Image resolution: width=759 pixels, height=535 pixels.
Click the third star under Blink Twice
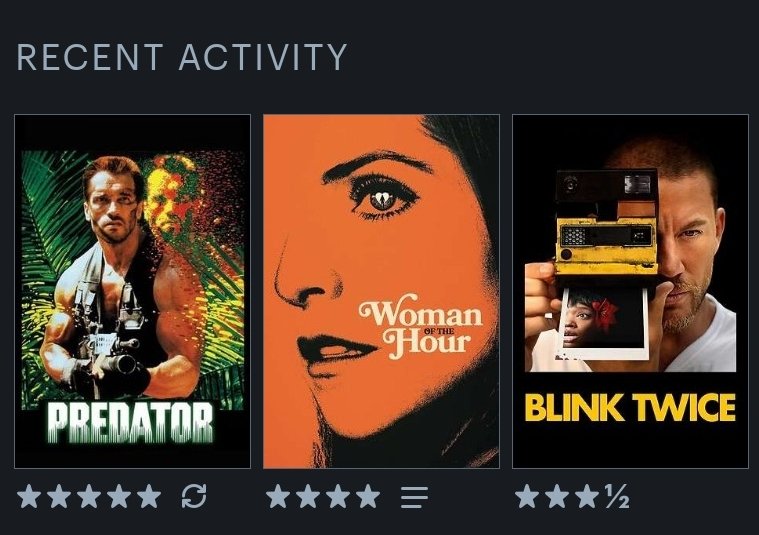587,496
